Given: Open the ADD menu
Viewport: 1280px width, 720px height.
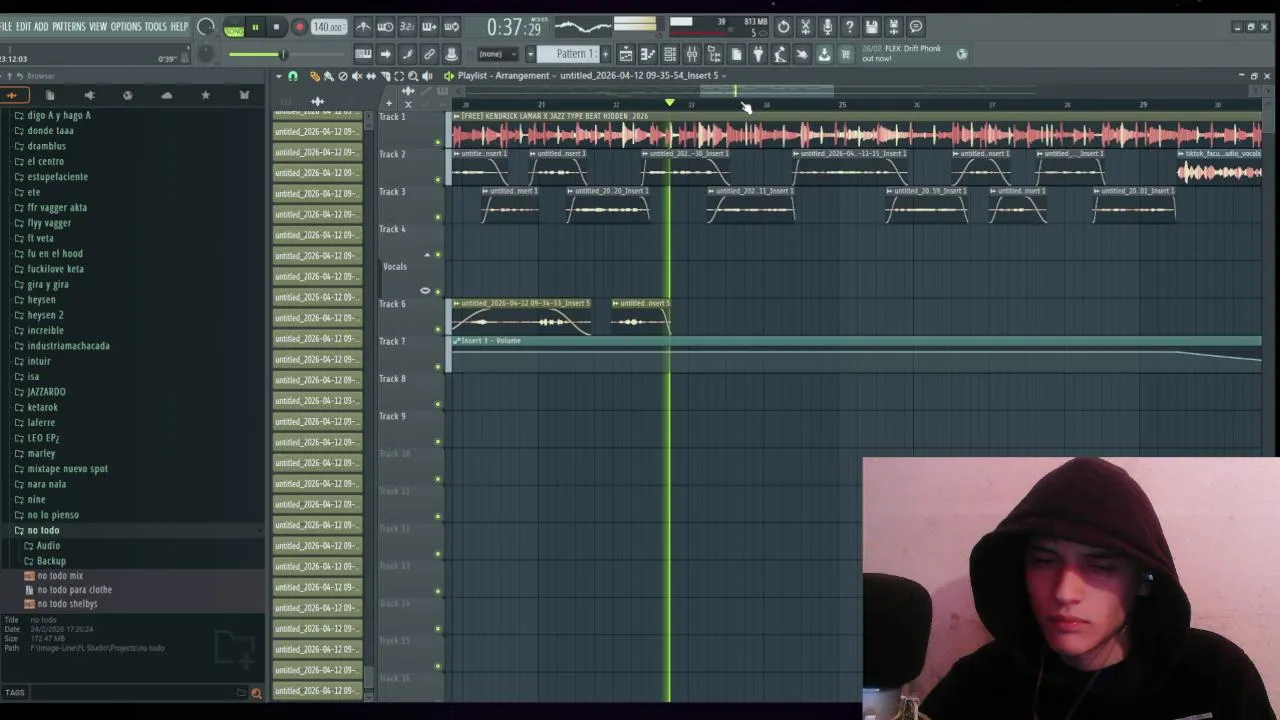Looking at the screenshot, I should pos(41,27).
